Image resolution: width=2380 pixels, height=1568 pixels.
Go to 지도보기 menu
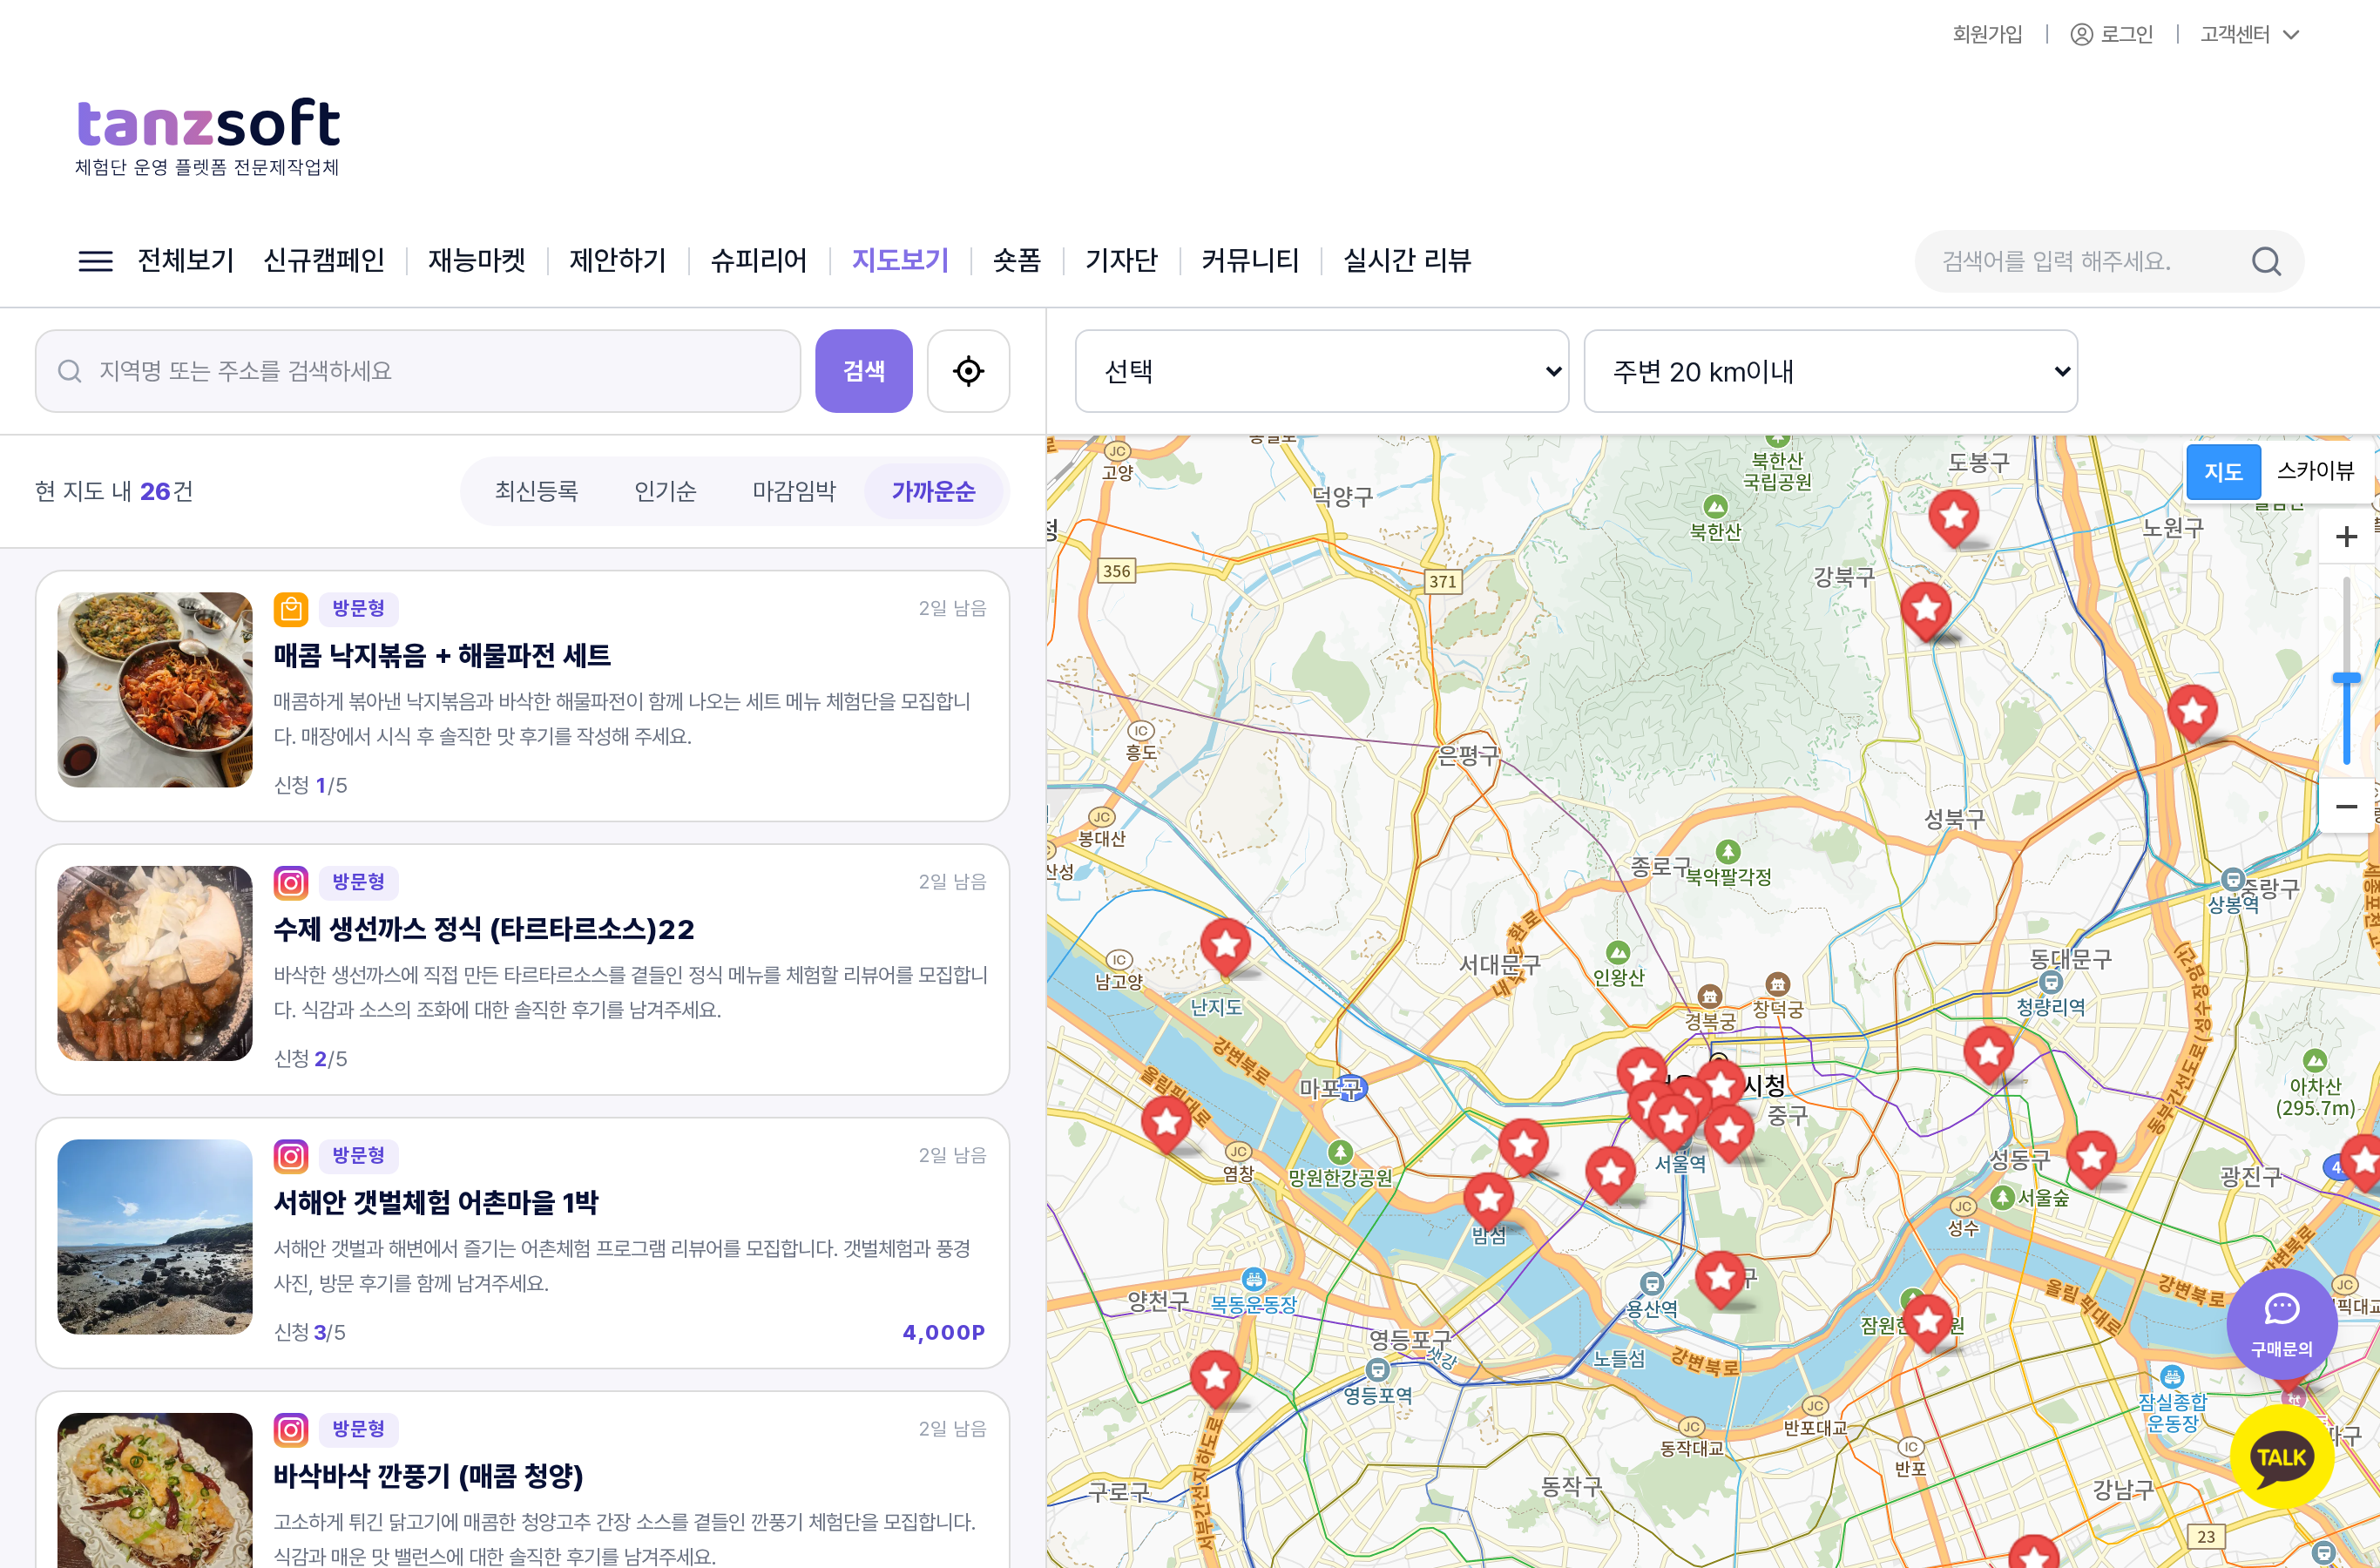click(x=900, y=261)
